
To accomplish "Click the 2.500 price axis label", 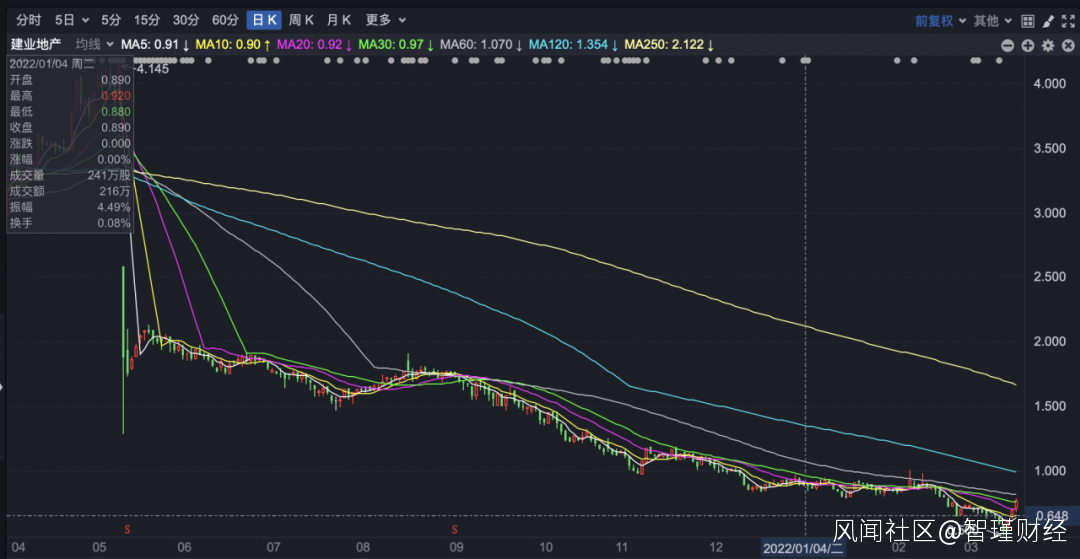I will pyautogui.click(x=1051, y=277).
